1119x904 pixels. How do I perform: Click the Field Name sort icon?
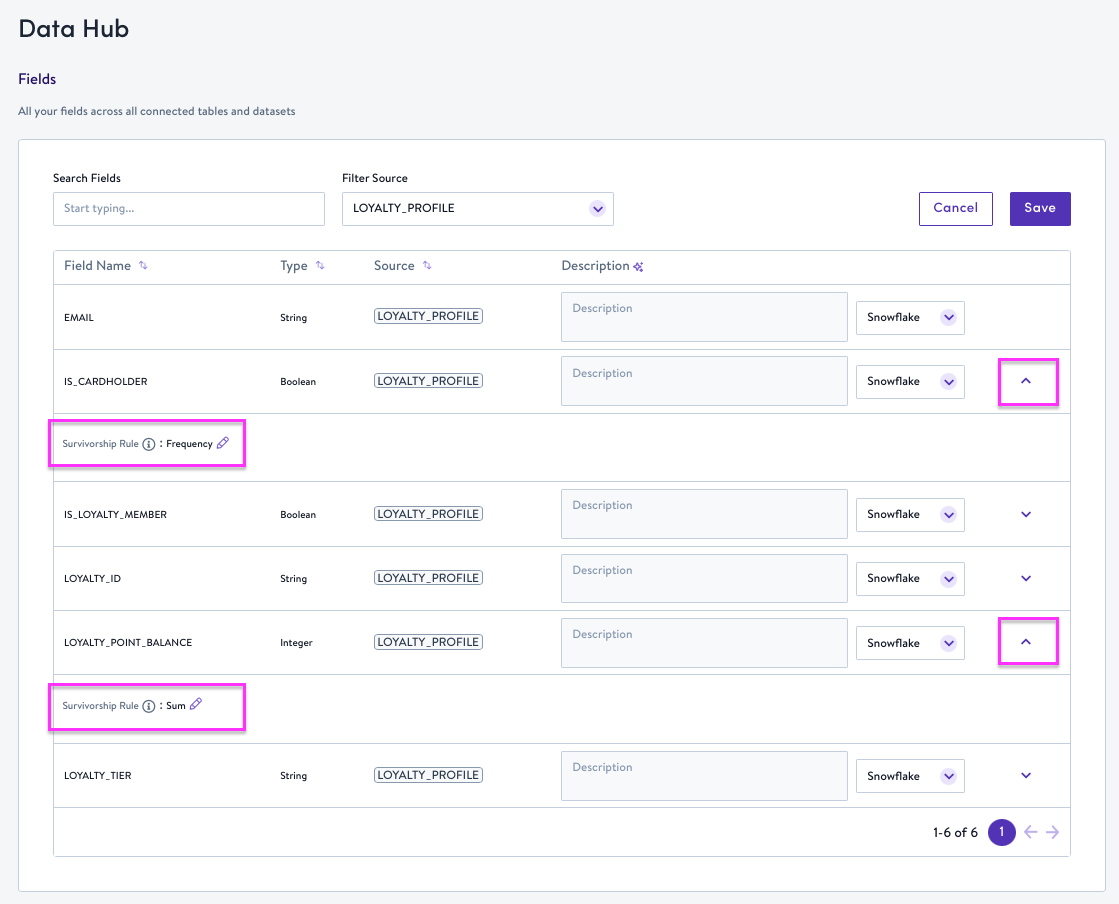(x=143, y=266)
